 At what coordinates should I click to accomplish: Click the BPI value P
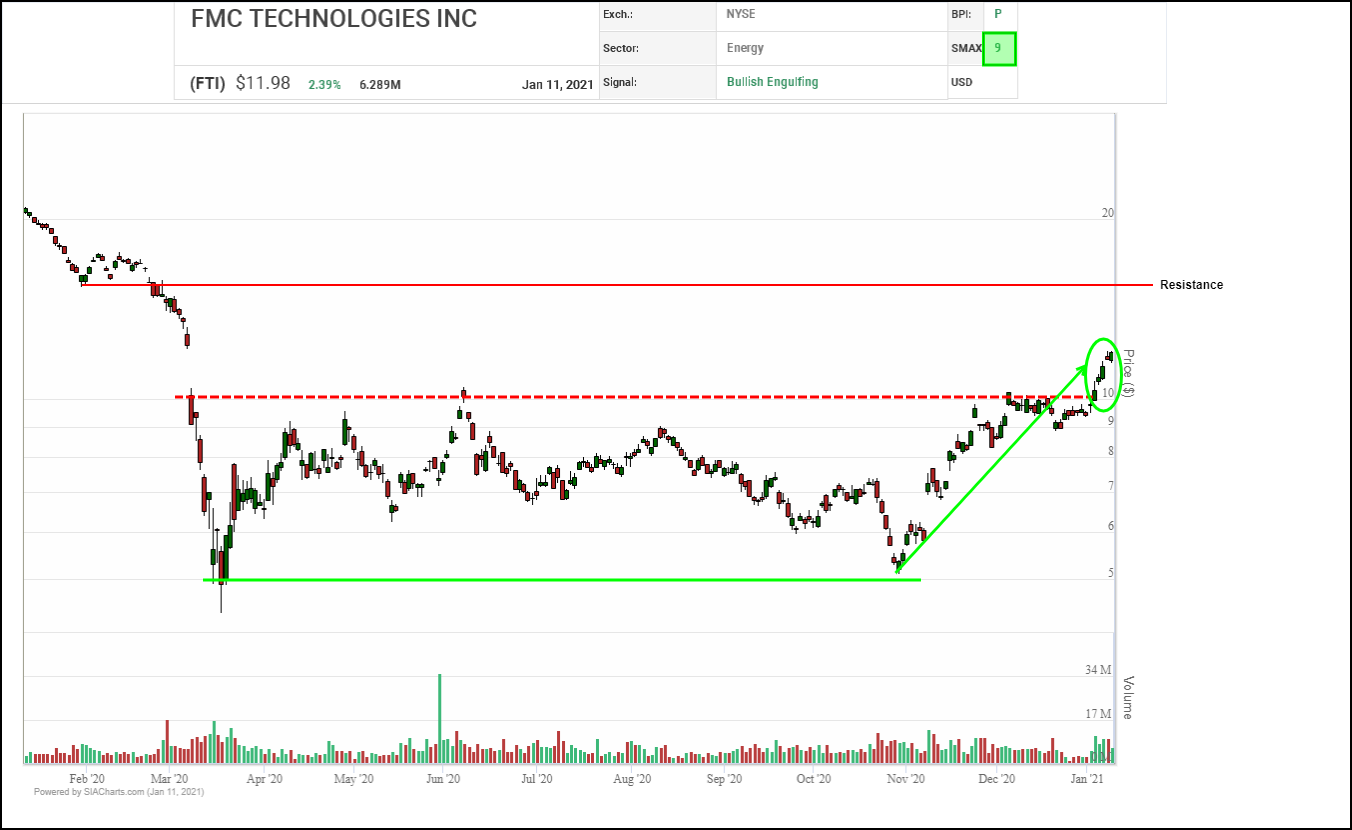pos(997,14)
